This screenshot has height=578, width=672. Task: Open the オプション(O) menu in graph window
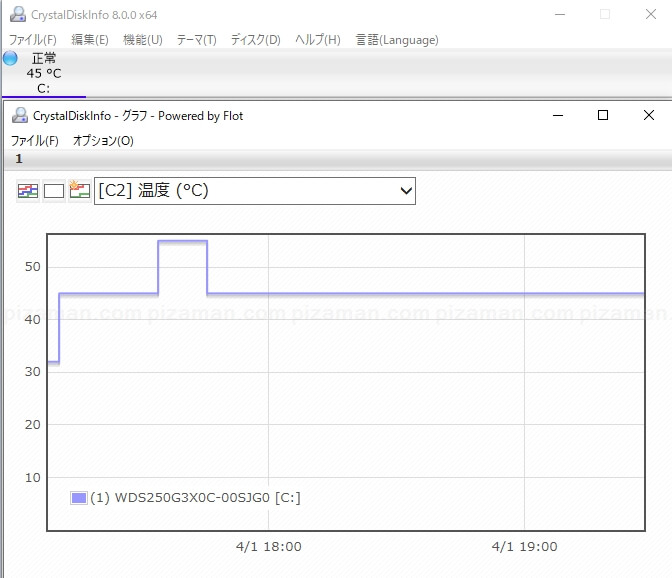[103, 141]
